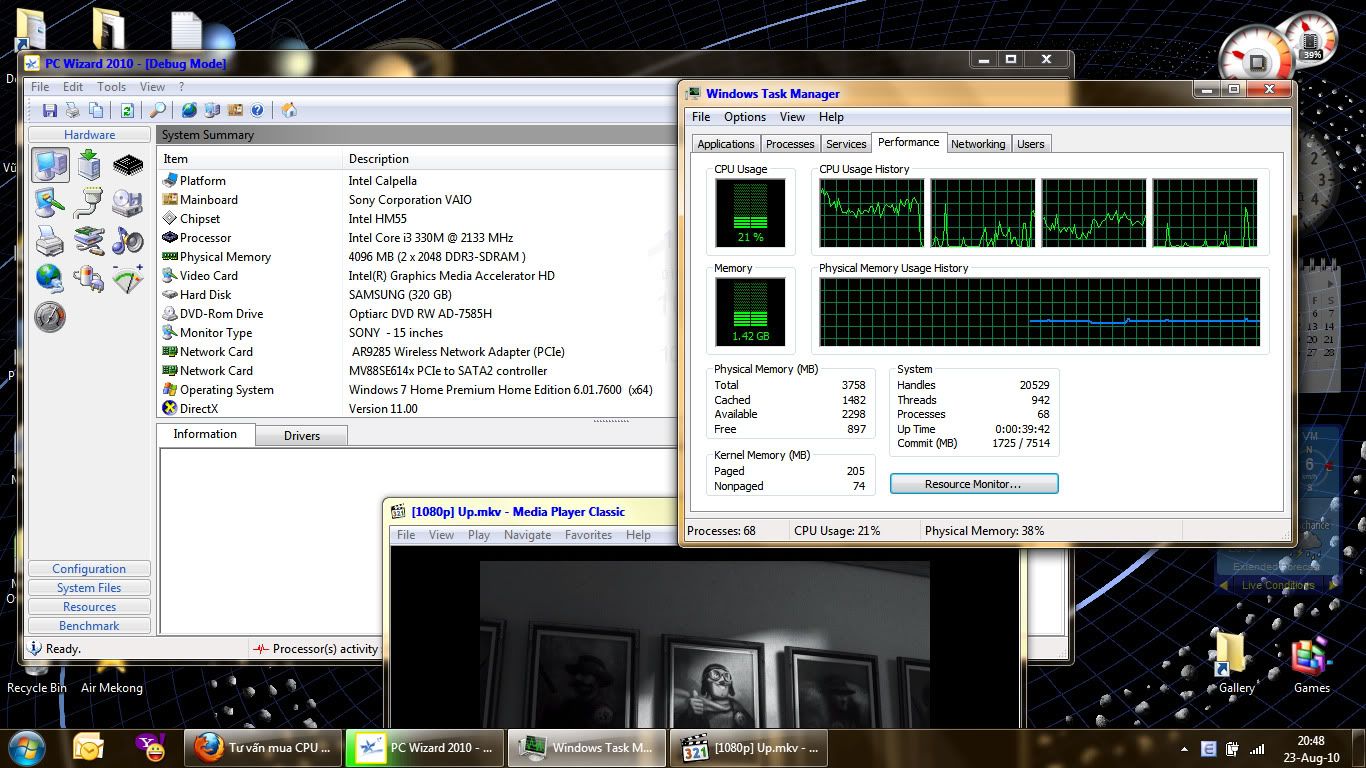Image resolution: width=1366 pixels, height=768 pixels.
Task: Click the Save icon in PC Wizard toolbar
Action: (50, 110)
